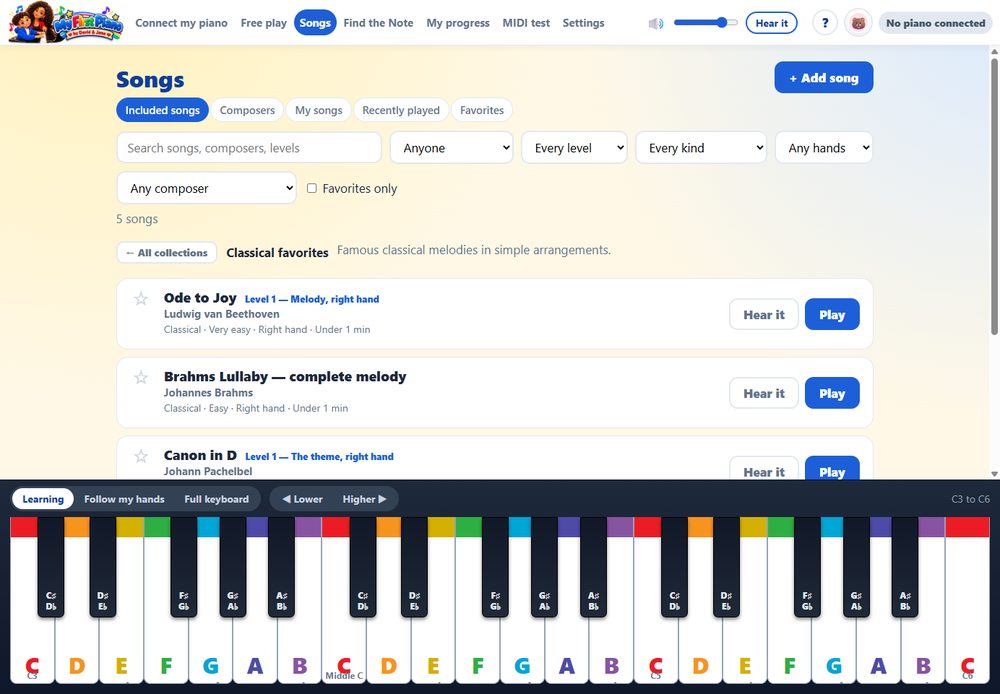Play the lowest F♯/G♭ black key
The image size is (1000, 694).
tap(184, 568)
